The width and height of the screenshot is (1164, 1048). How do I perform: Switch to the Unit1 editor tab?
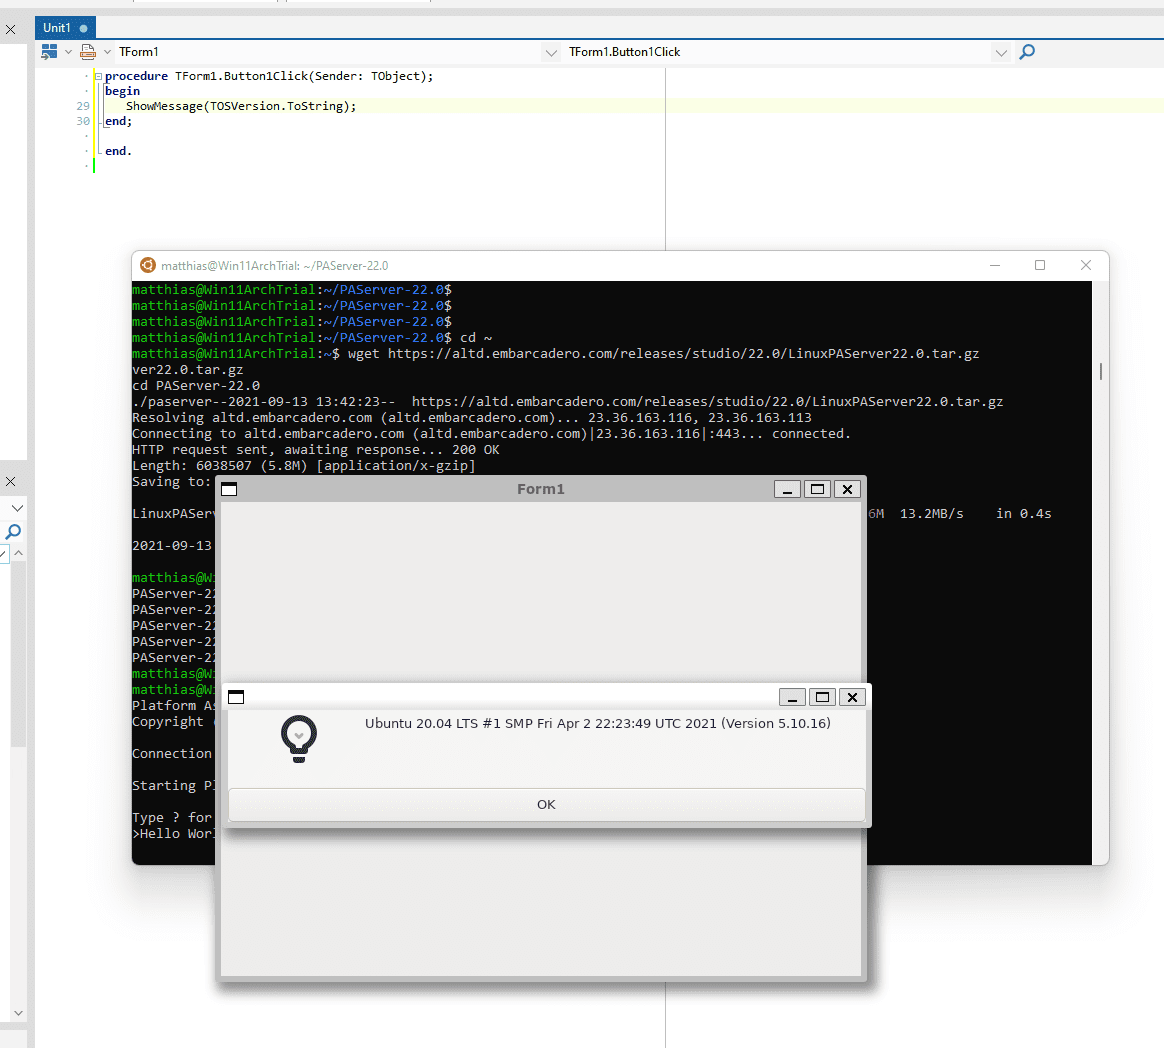(x=65, y=28)
